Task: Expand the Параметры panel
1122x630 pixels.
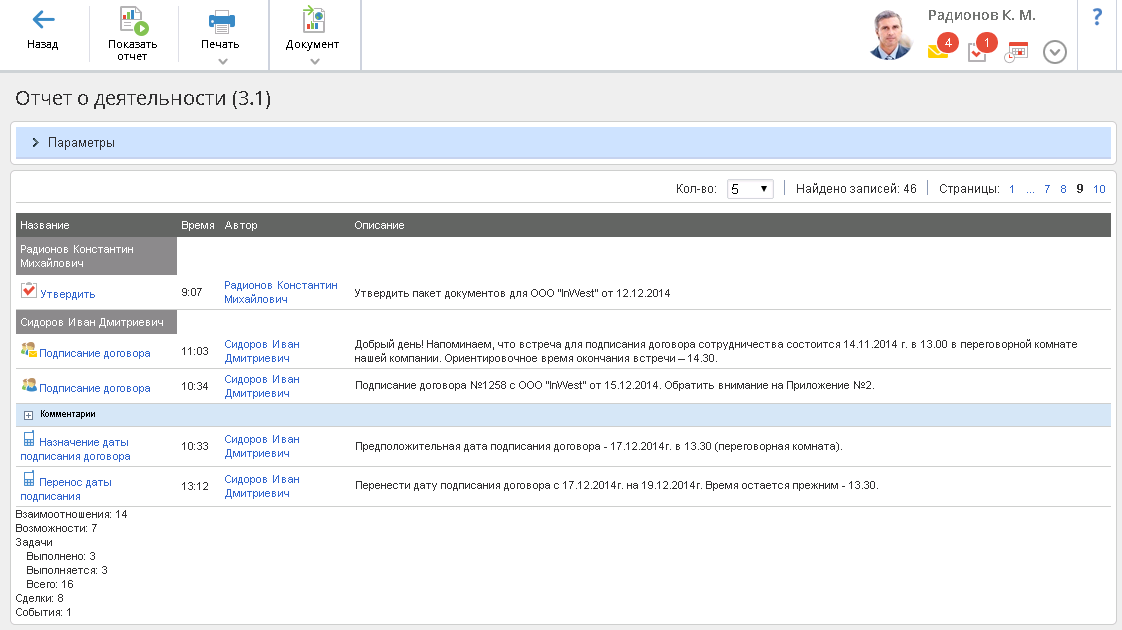Action: (x=35, y=143)
